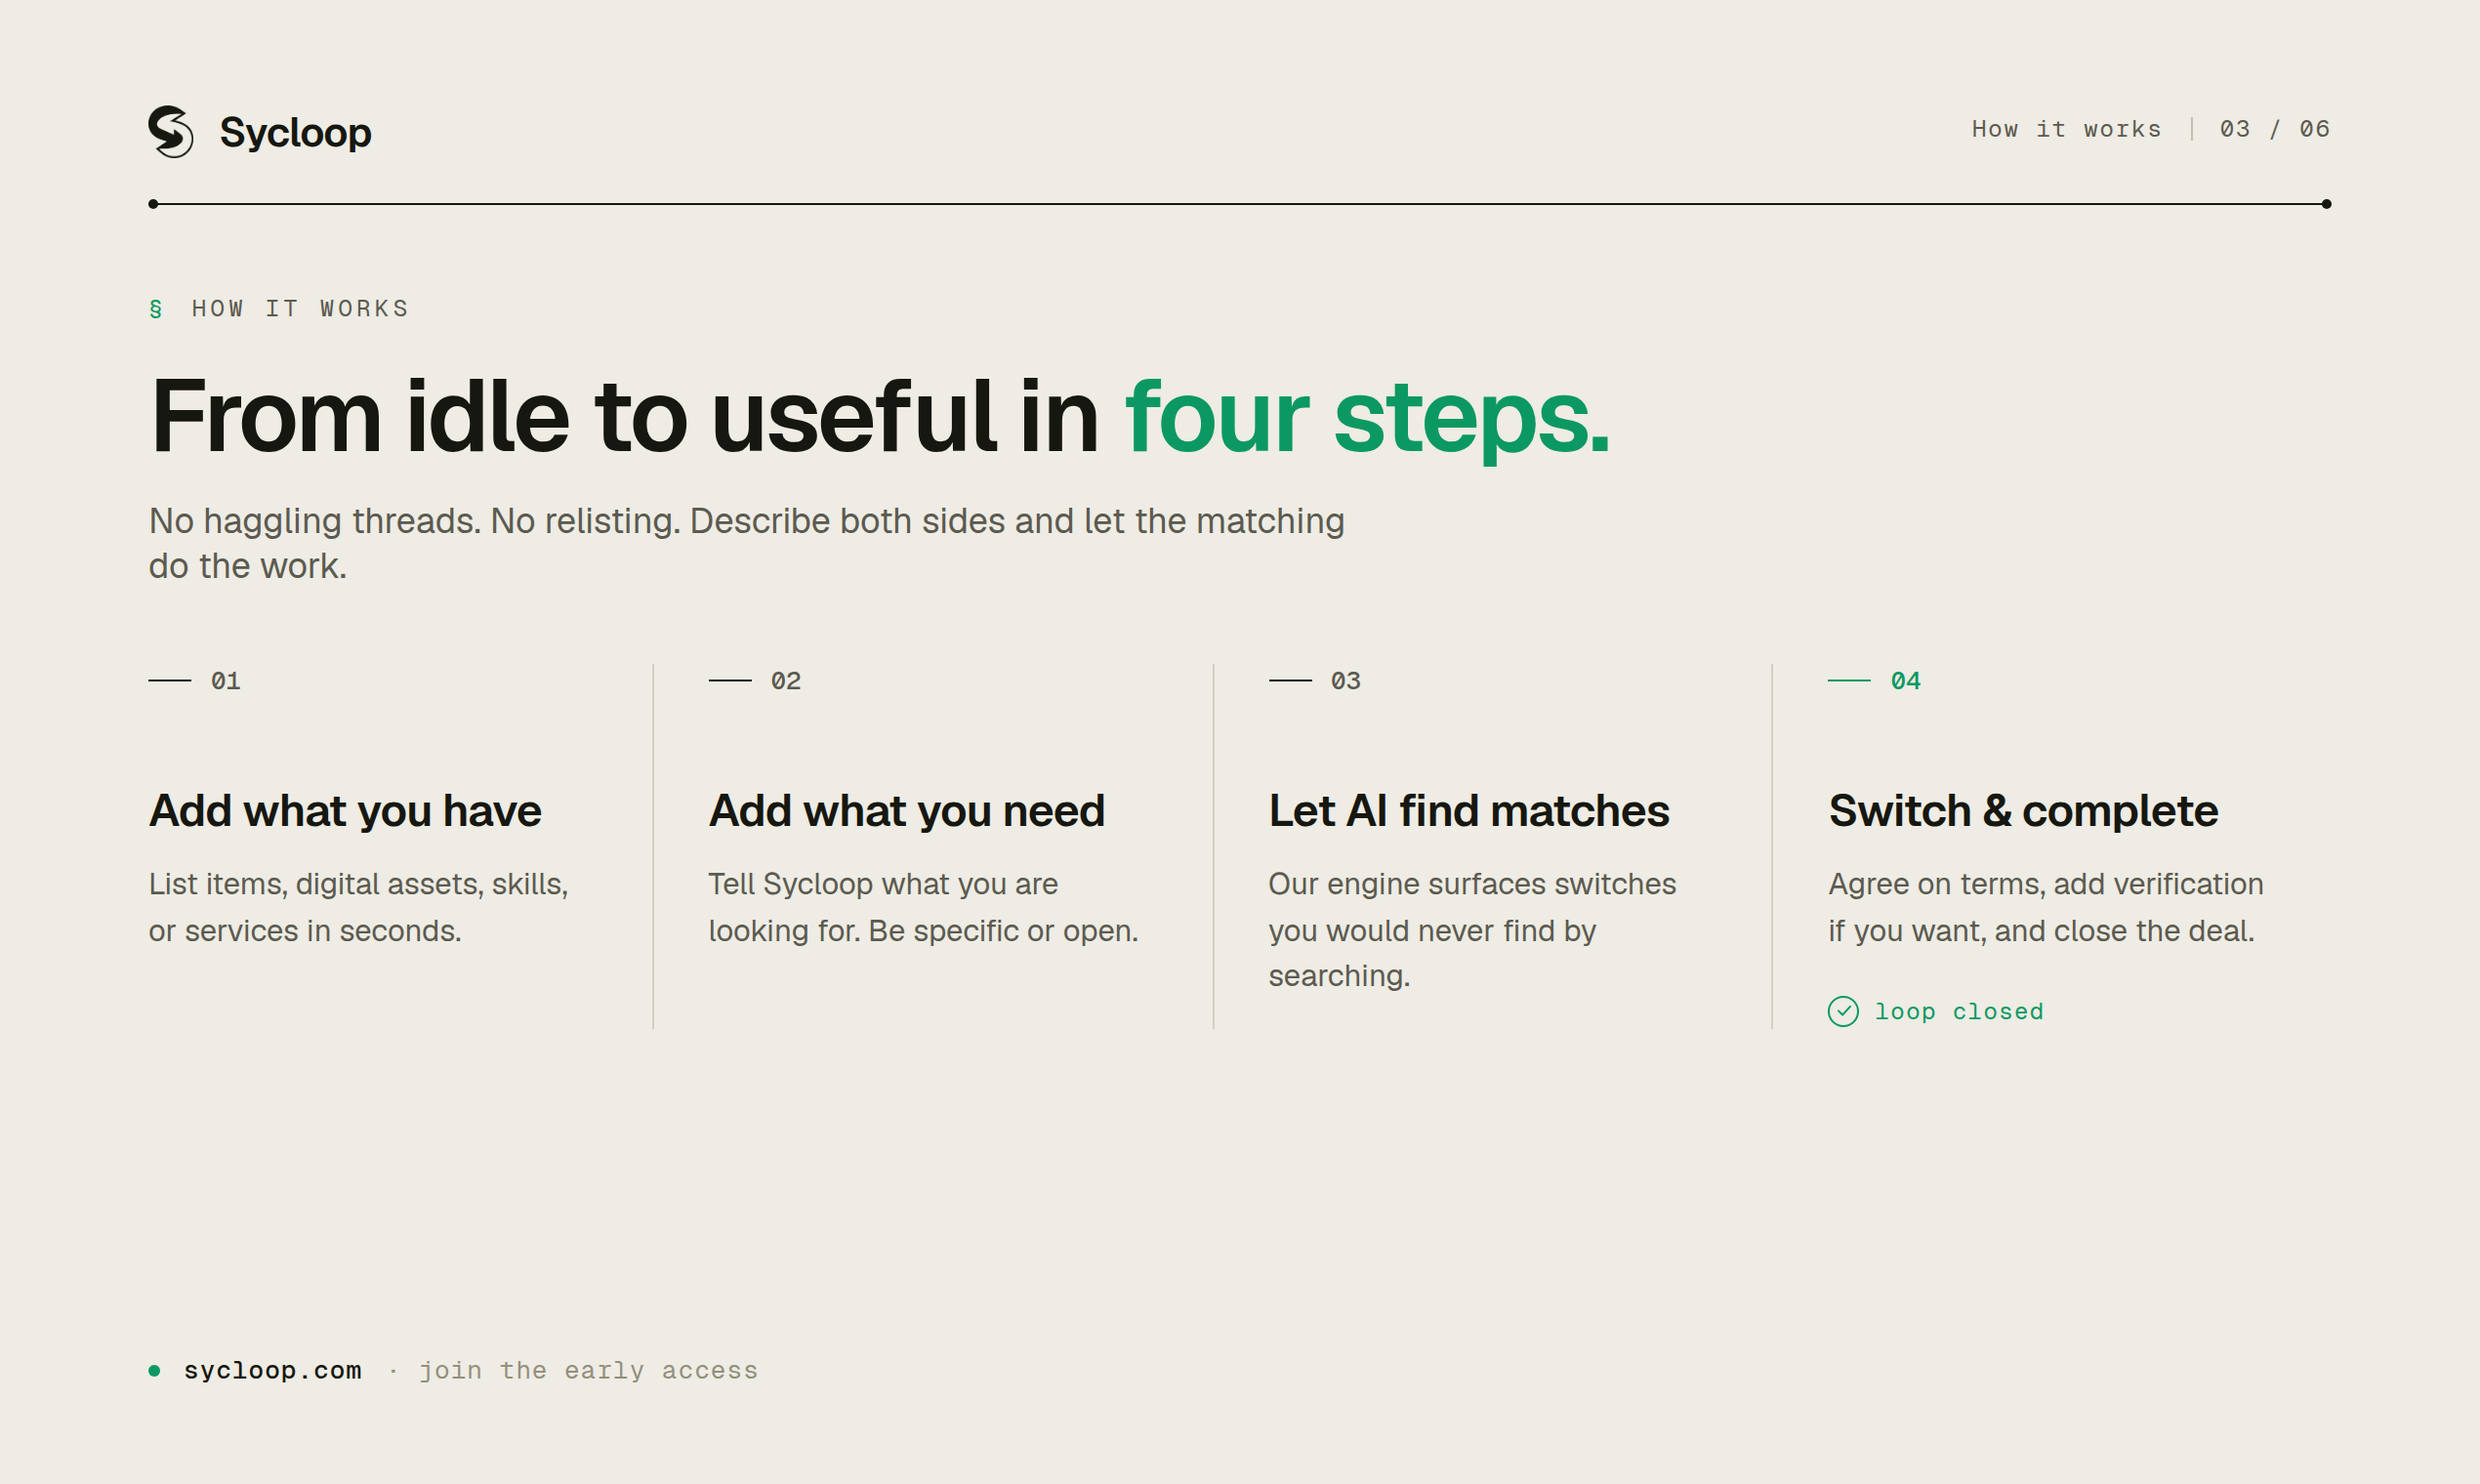
Task: Click the green section symbol before HOW IT WORKS
Action: 156,309
